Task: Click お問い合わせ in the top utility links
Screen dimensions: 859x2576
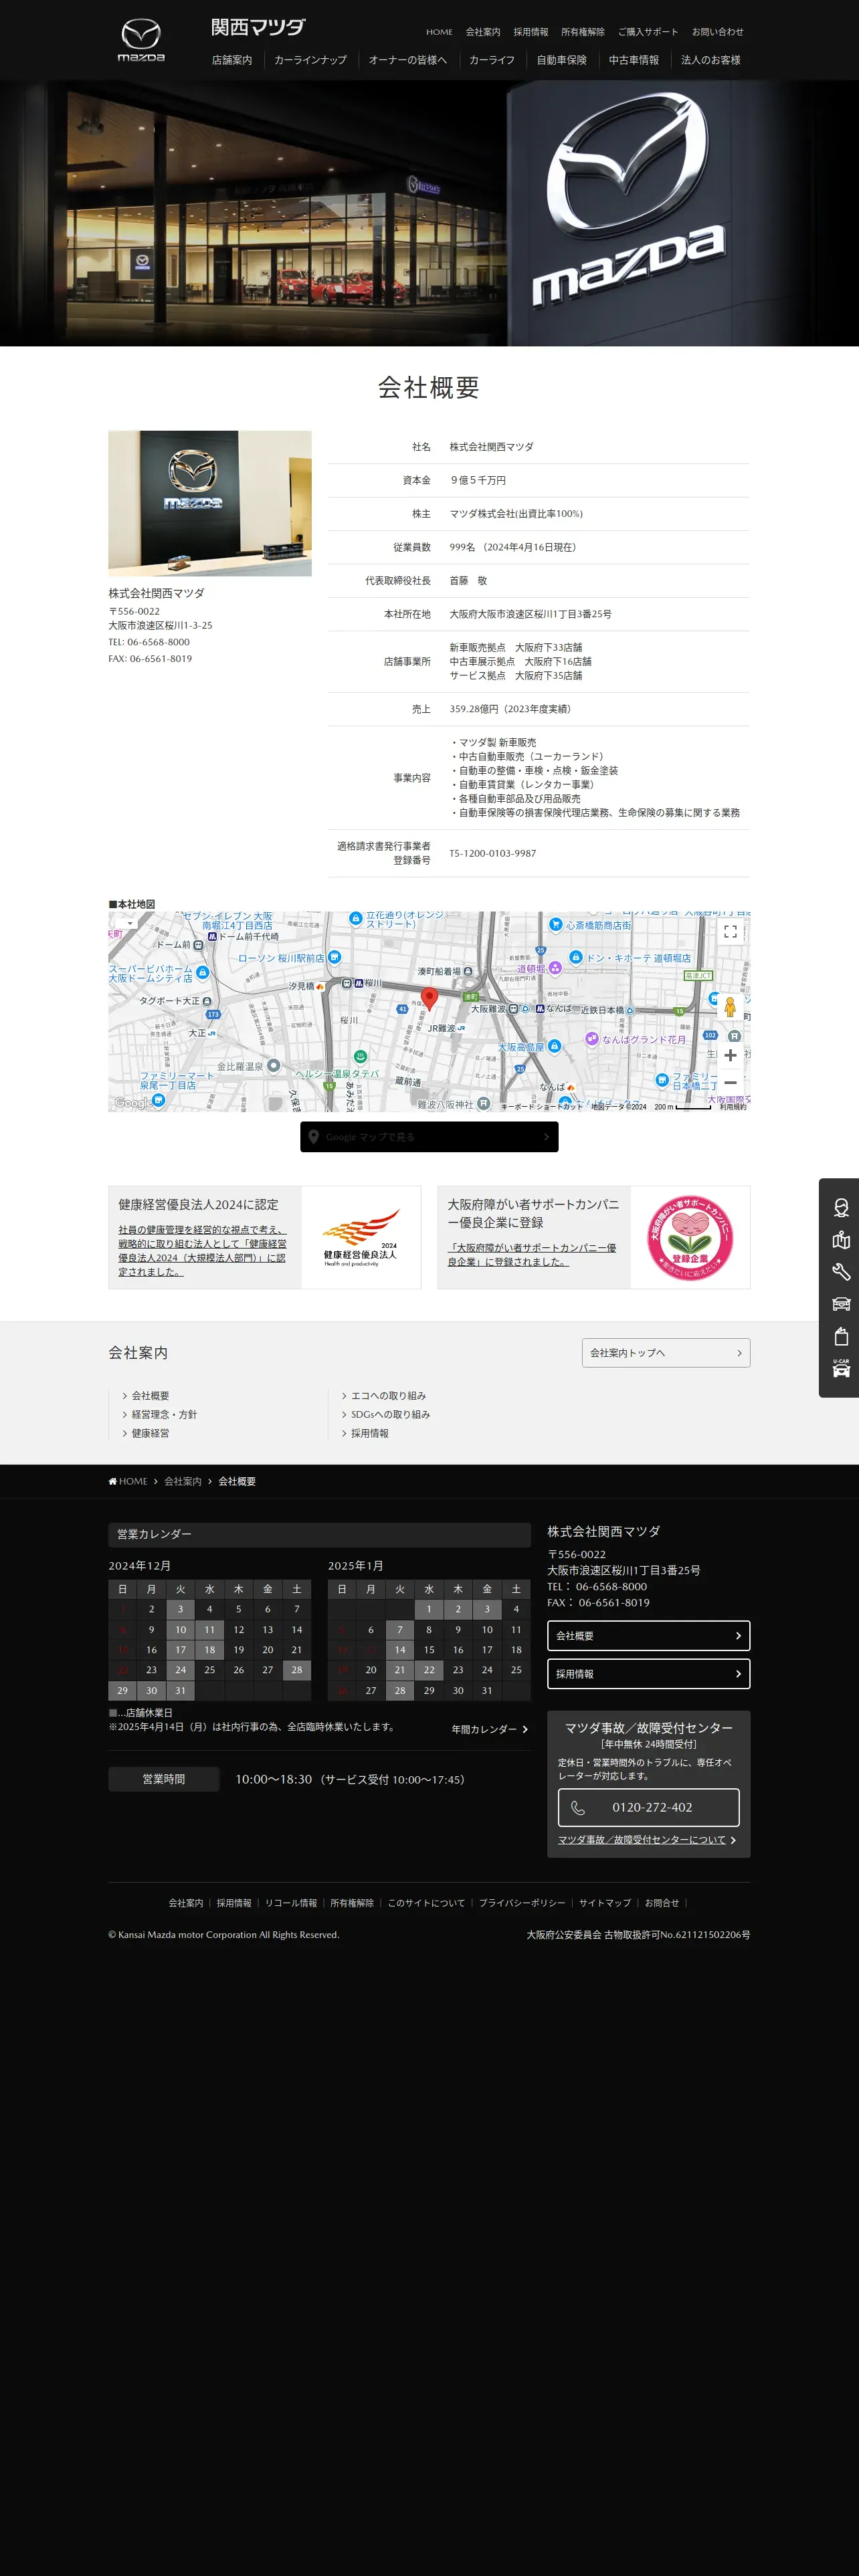Action: [x=718, y=32]
